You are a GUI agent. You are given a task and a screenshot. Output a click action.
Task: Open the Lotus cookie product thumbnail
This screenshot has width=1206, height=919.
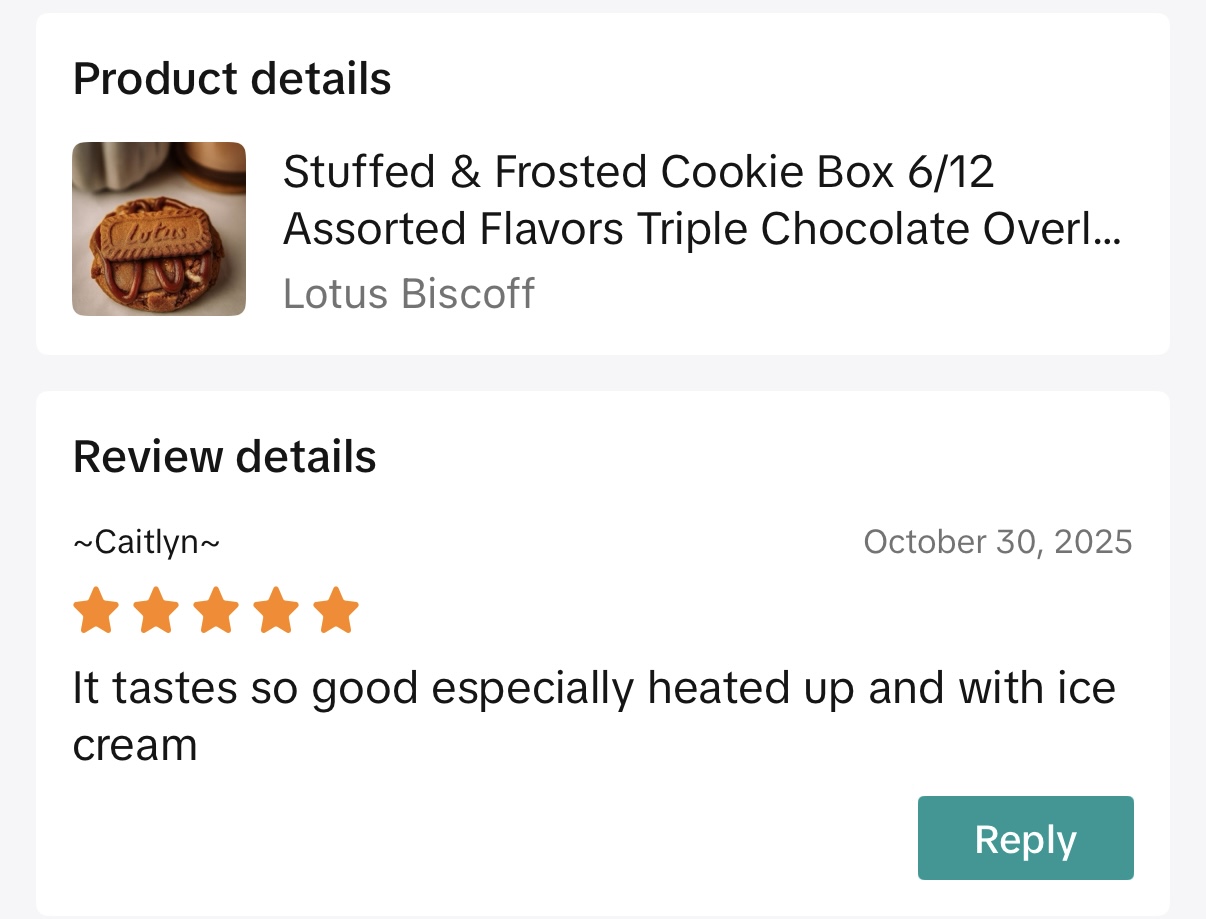pyautogui.click(x=159, y=229)
